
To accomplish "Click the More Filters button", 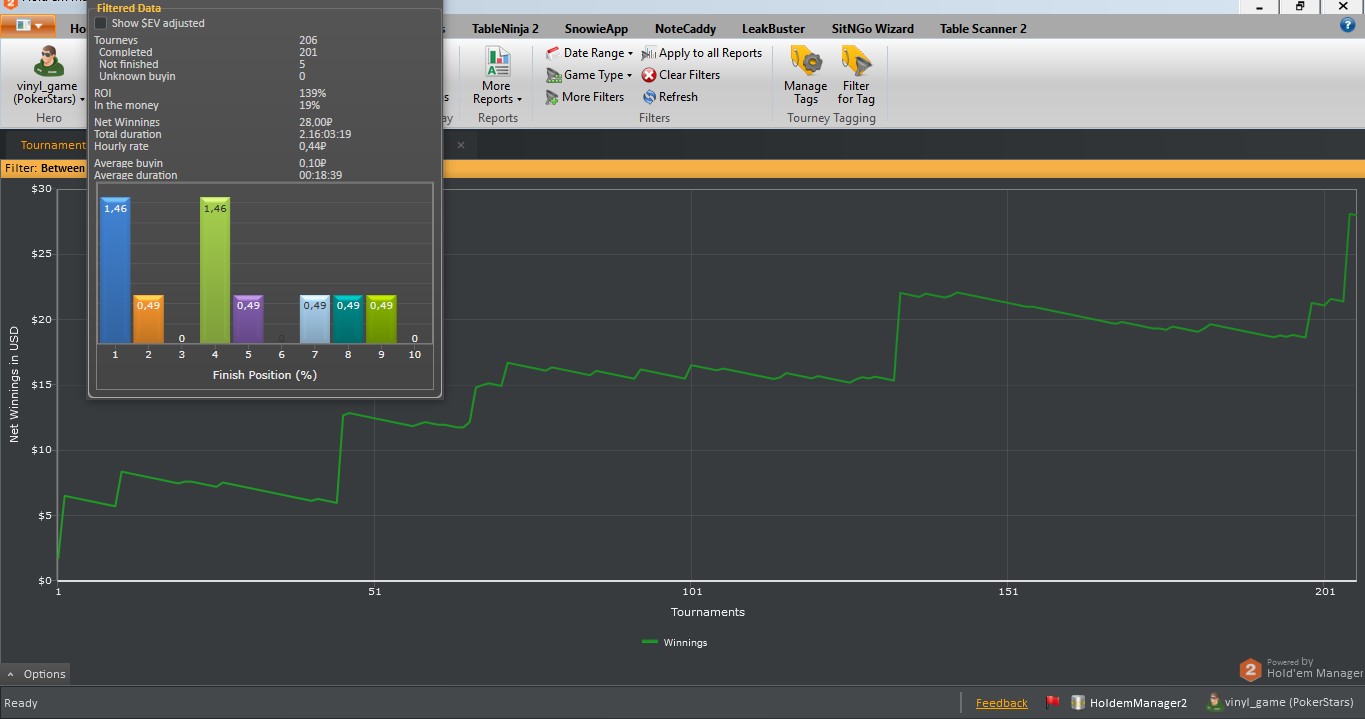I will tap(585, 97).
